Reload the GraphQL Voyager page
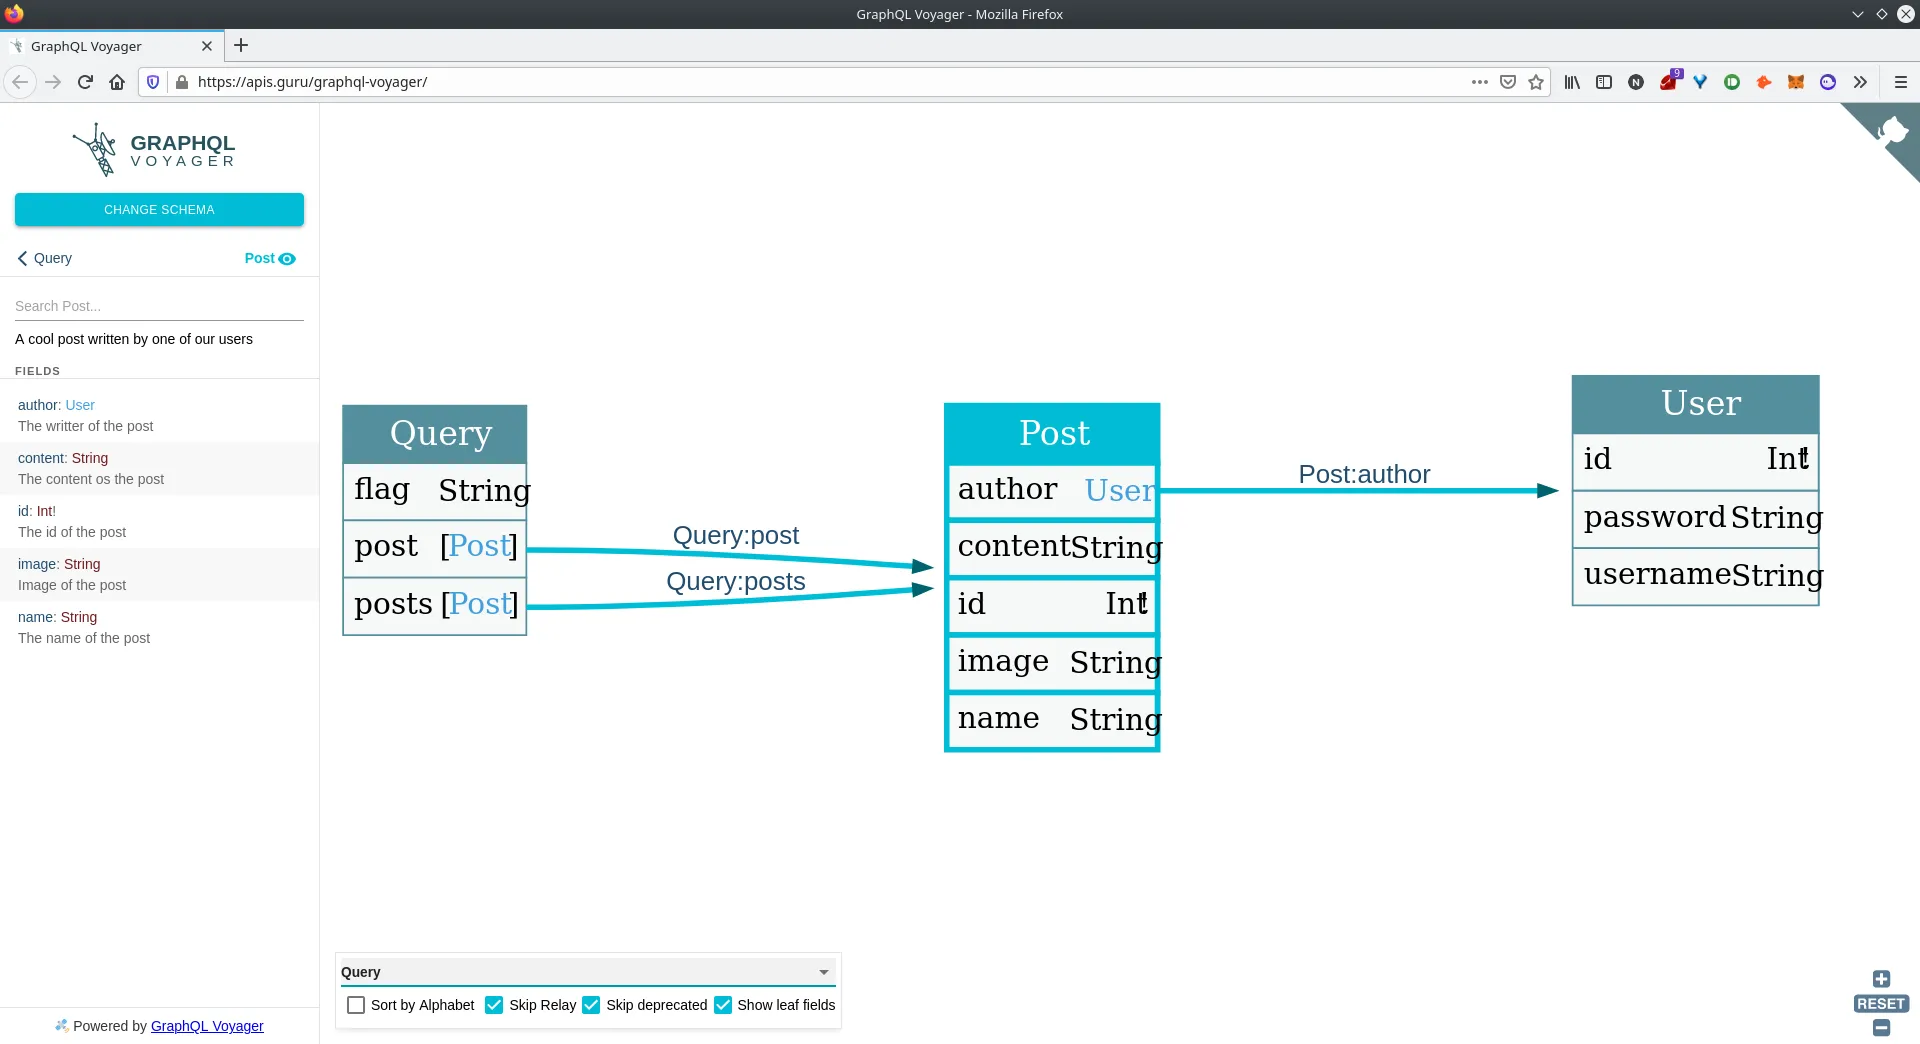This screenshot has height=1044, width=1920. pyautogui.click(x=85, y=82)
